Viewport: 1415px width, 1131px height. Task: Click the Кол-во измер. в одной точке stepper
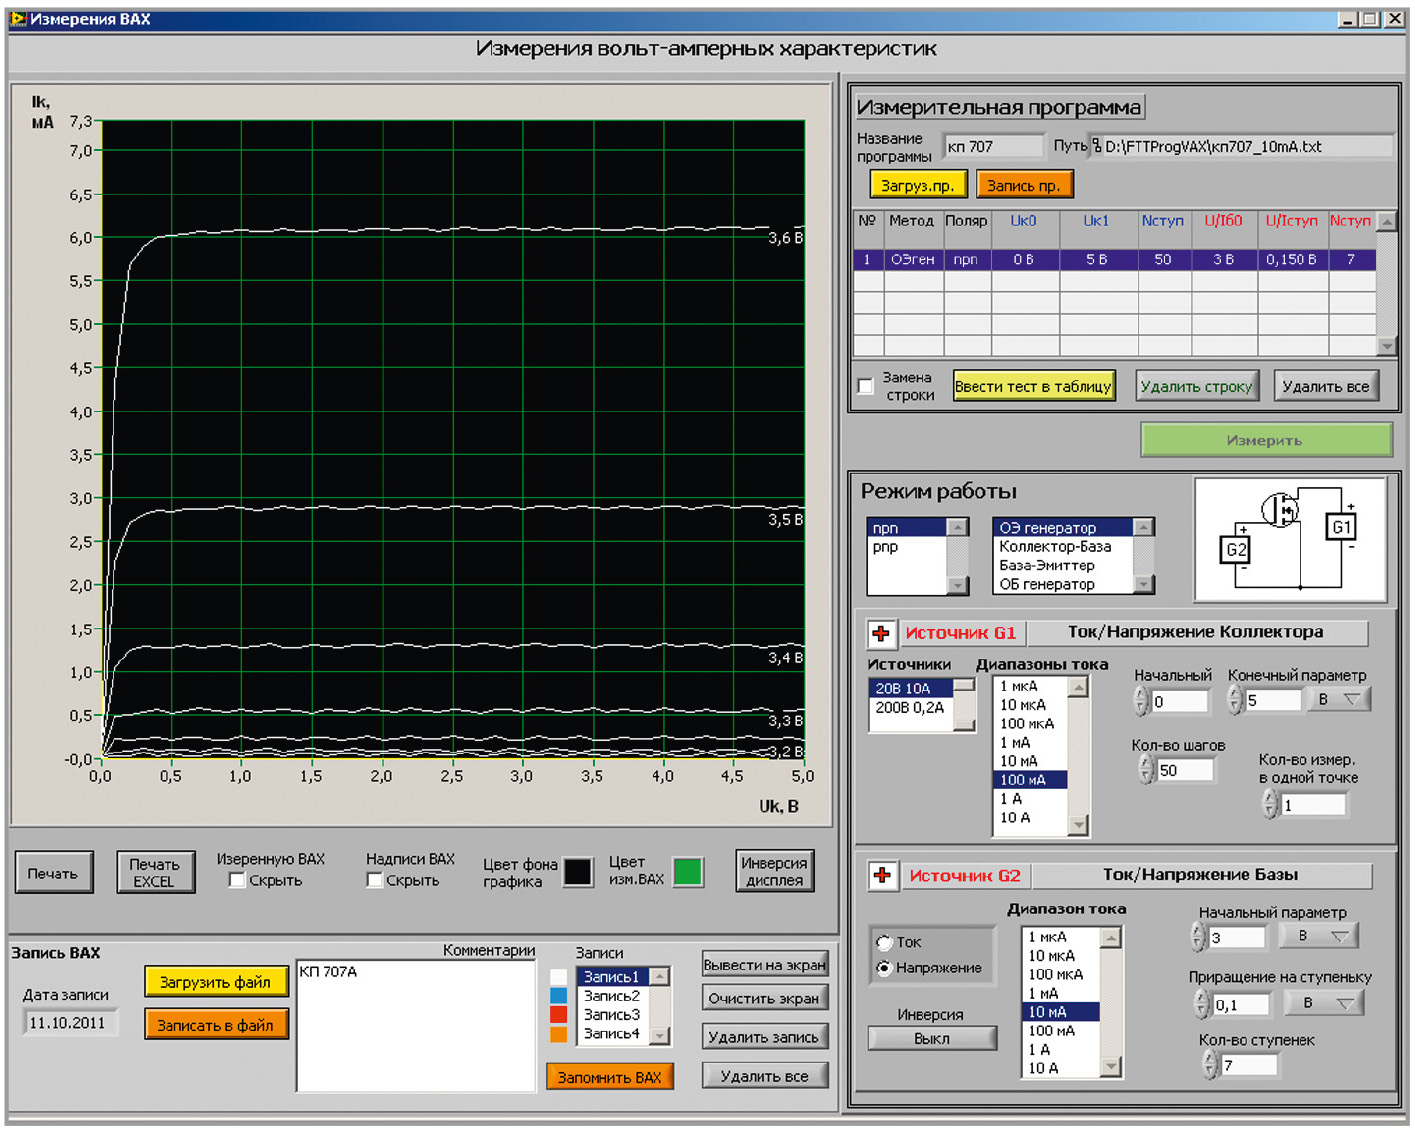click(x=1270, y=804)
